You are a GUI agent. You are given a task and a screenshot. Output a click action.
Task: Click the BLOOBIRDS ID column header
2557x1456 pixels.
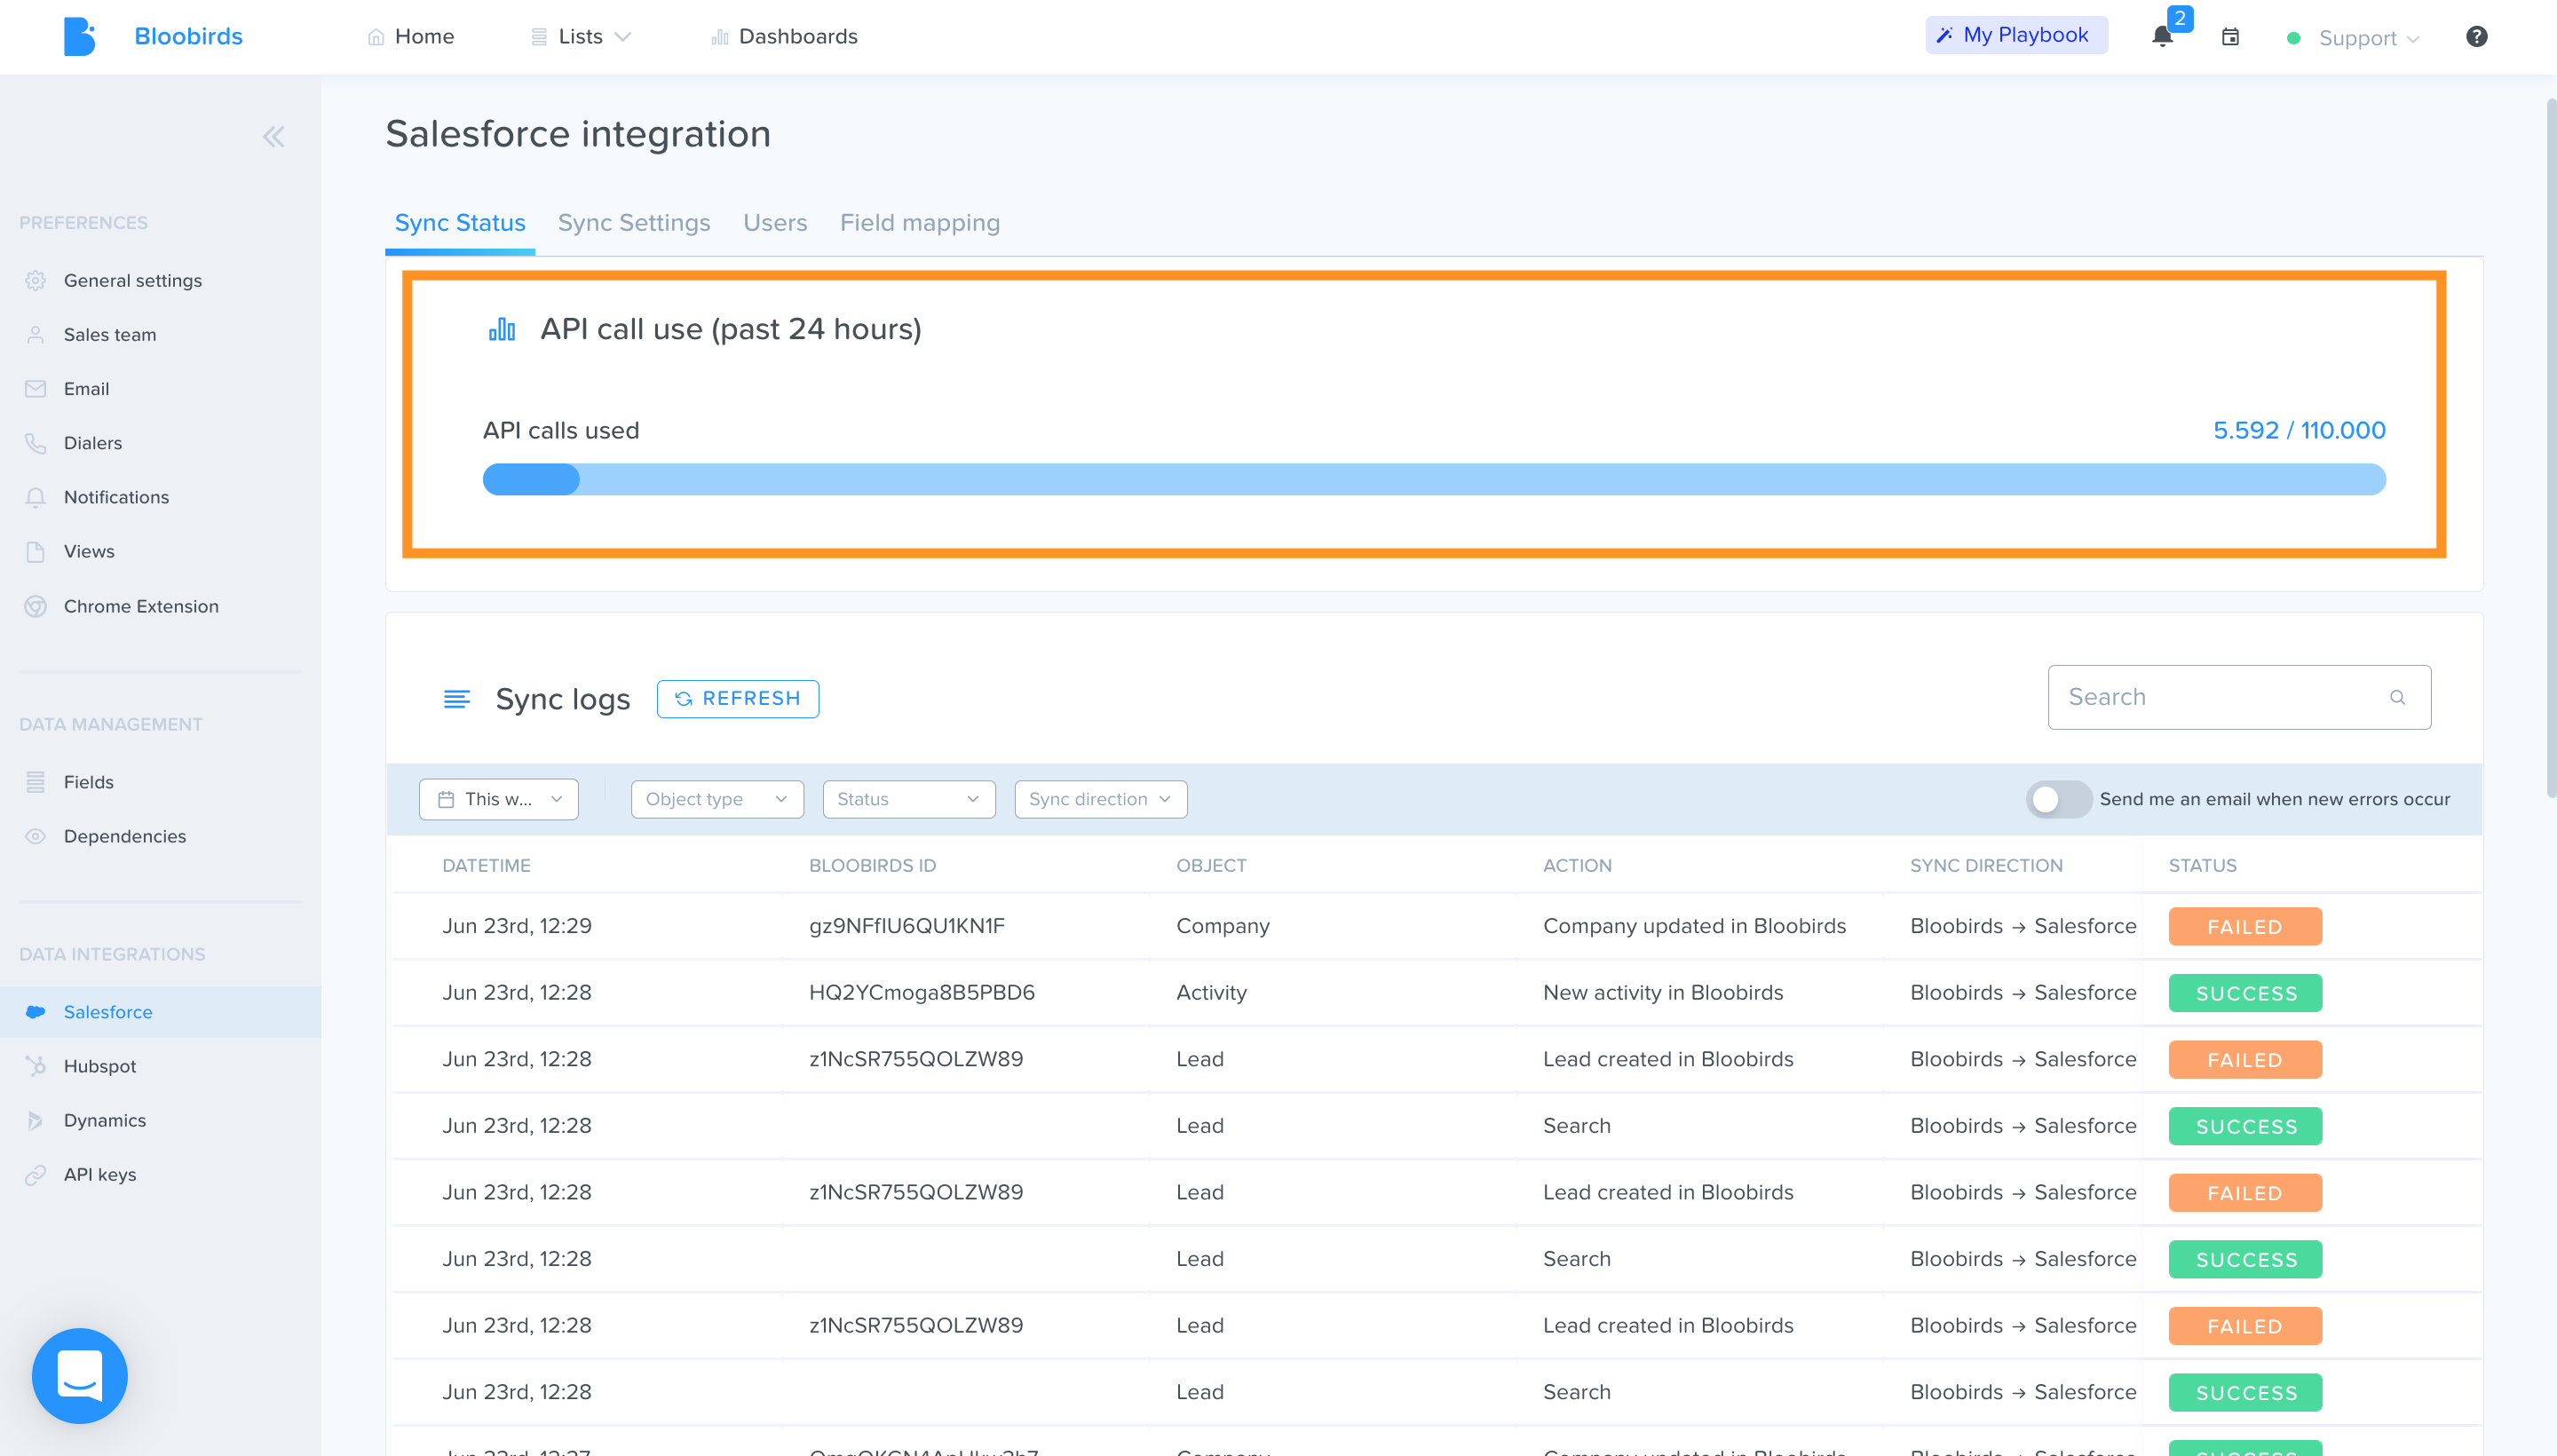[x=872, y=866]
